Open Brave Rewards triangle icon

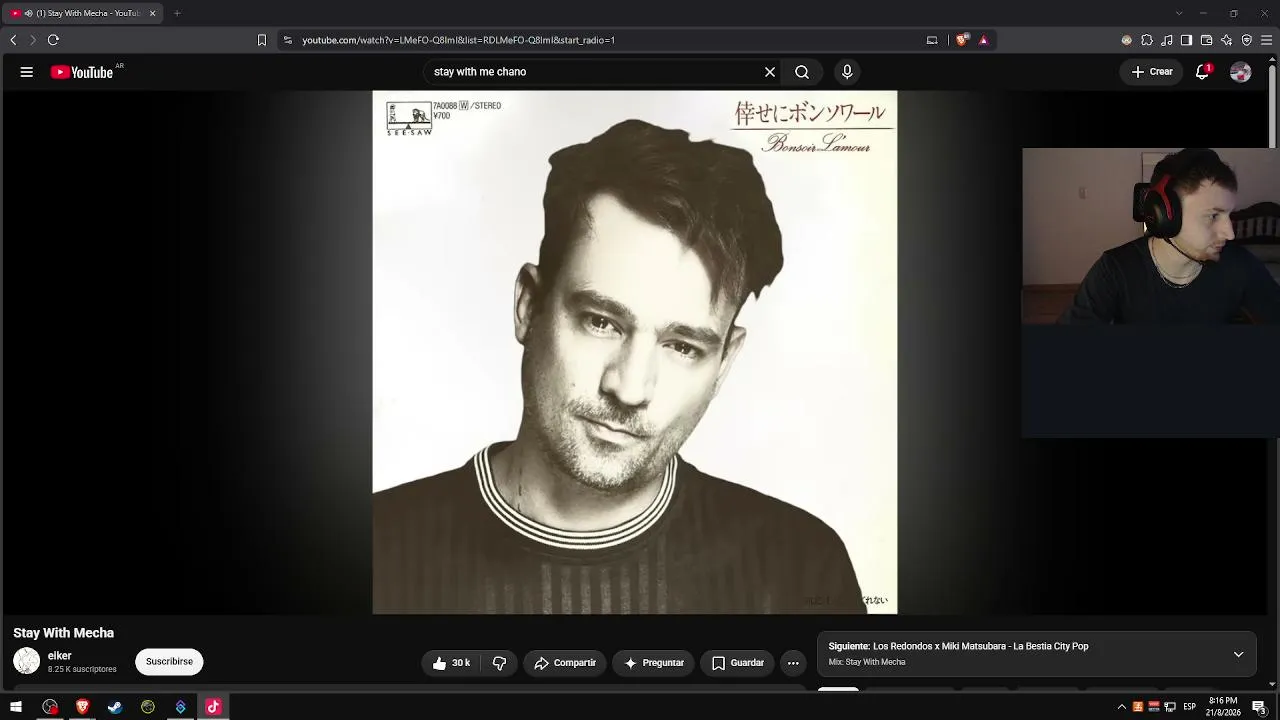[984, 40]
